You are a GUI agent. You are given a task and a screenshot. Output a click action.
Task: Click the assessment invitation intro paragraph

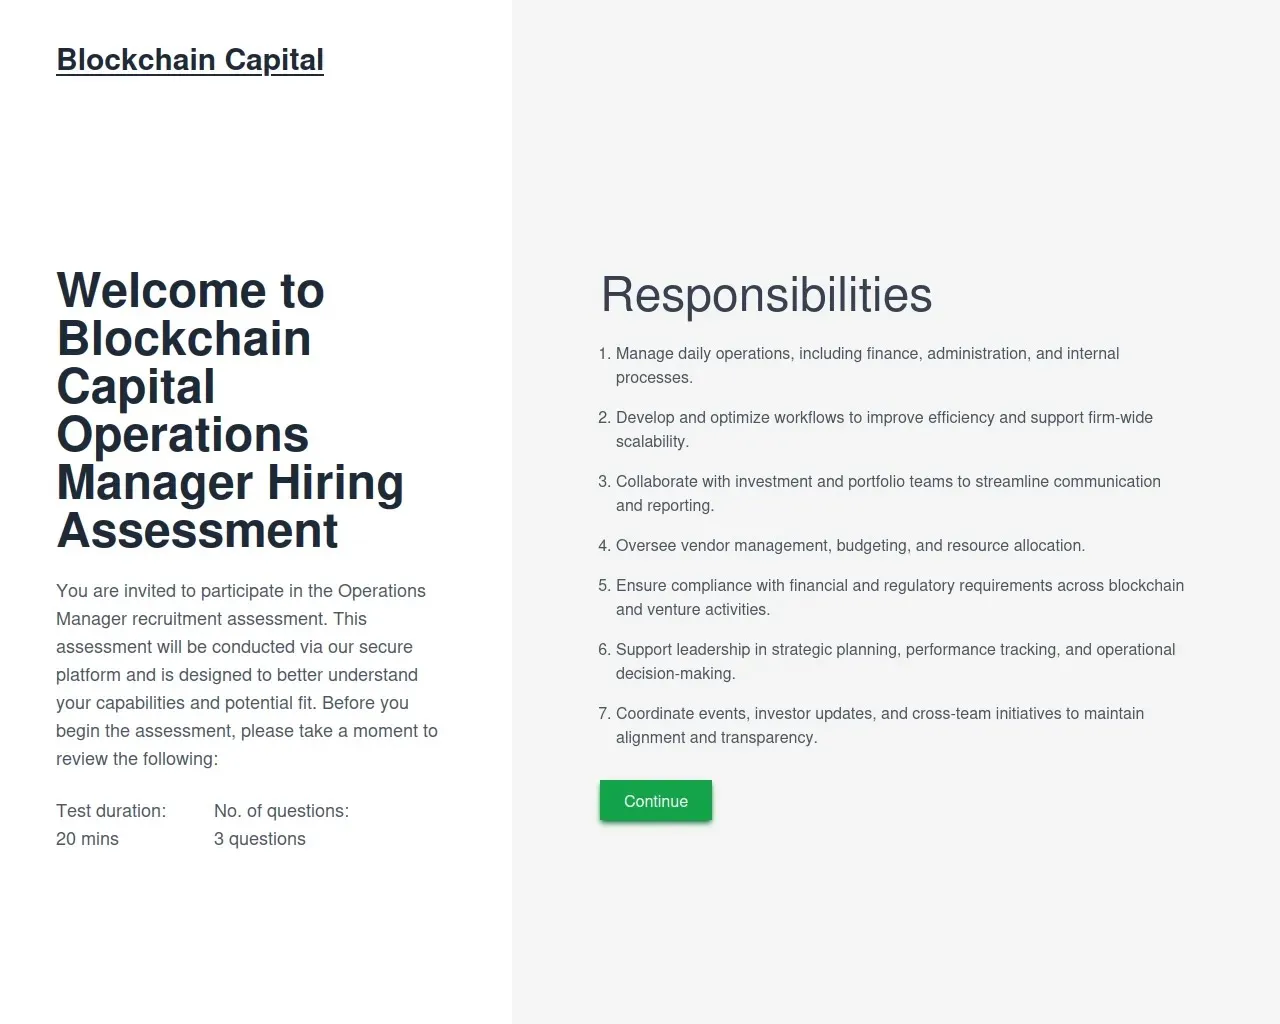tap(247, 675)
